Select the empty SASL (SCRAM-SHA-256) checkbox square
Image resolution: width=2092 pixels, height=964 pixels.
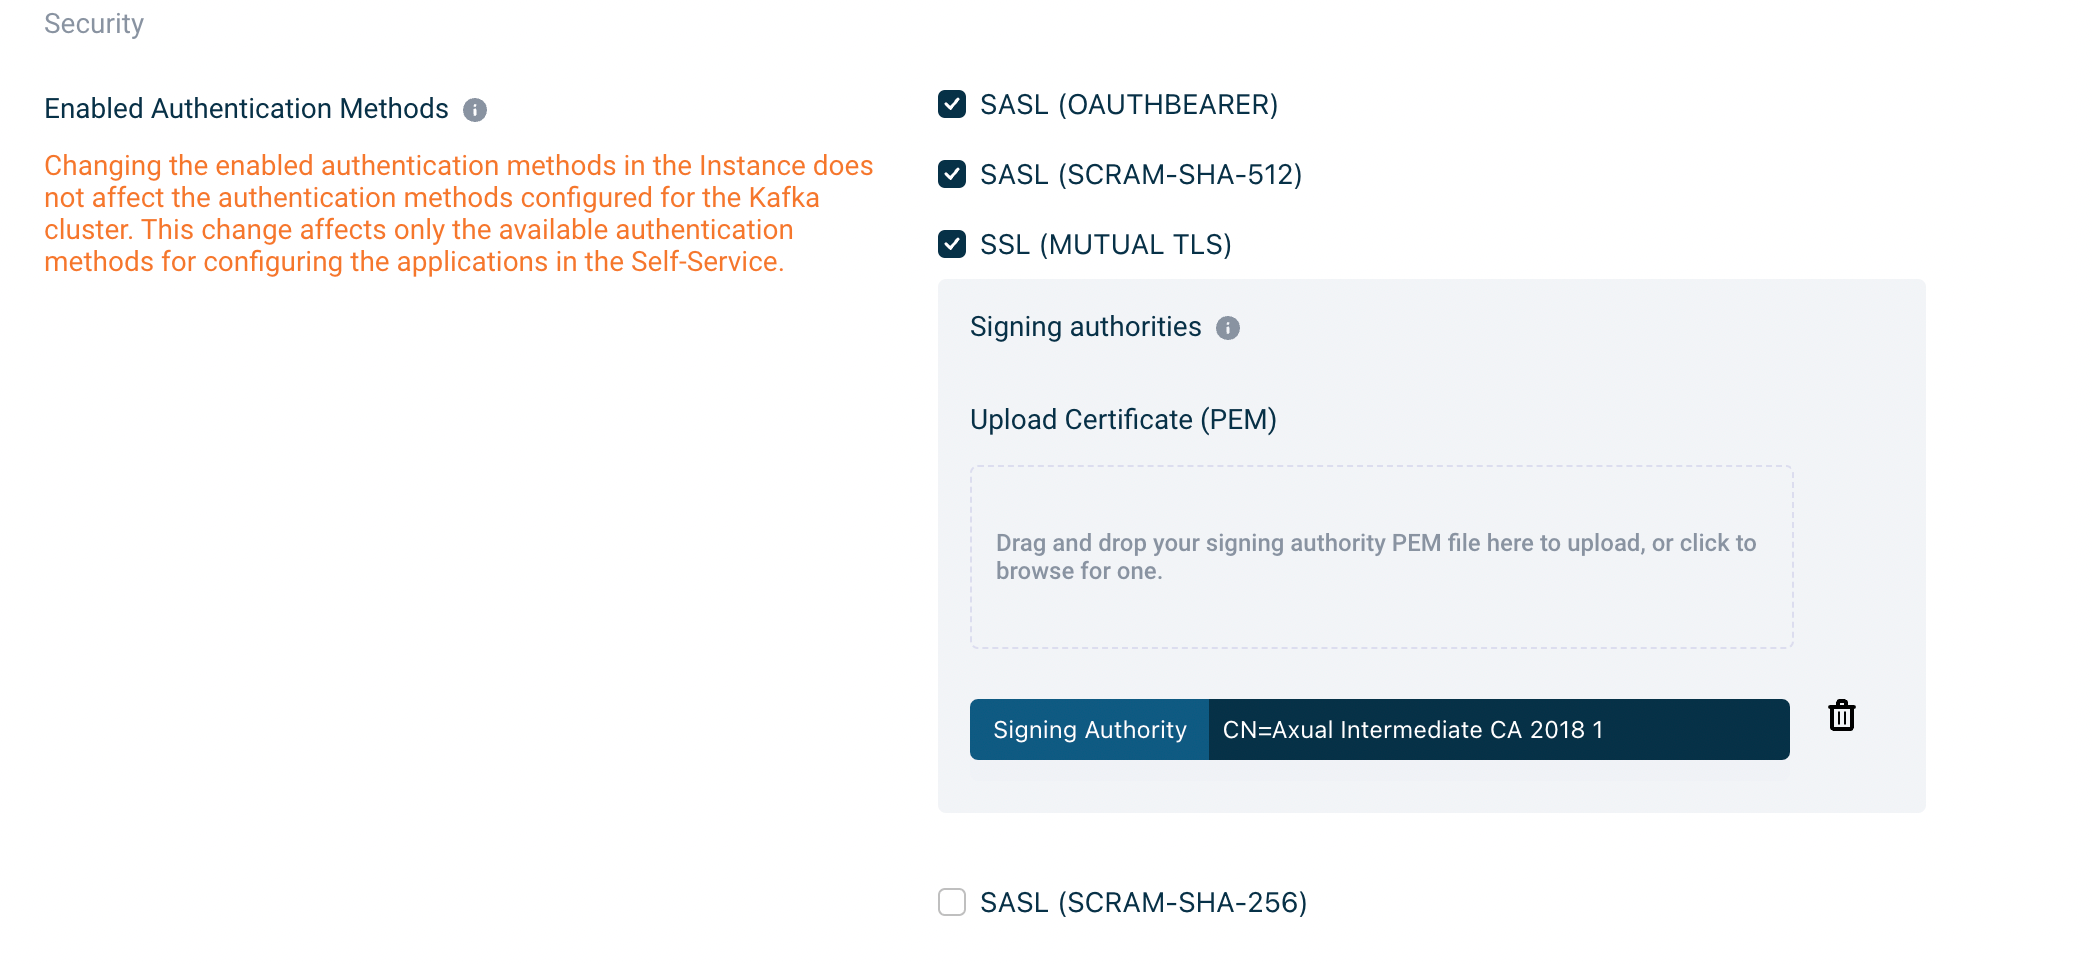tap(950, 902)
